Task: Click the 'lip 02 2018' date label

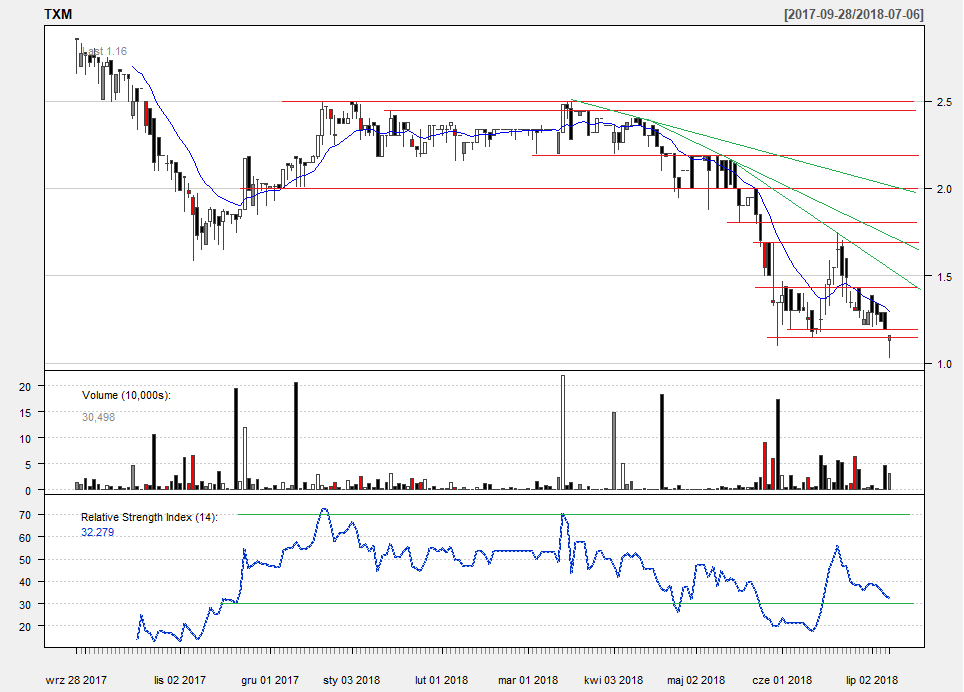Action: click(x=872, y=680)
